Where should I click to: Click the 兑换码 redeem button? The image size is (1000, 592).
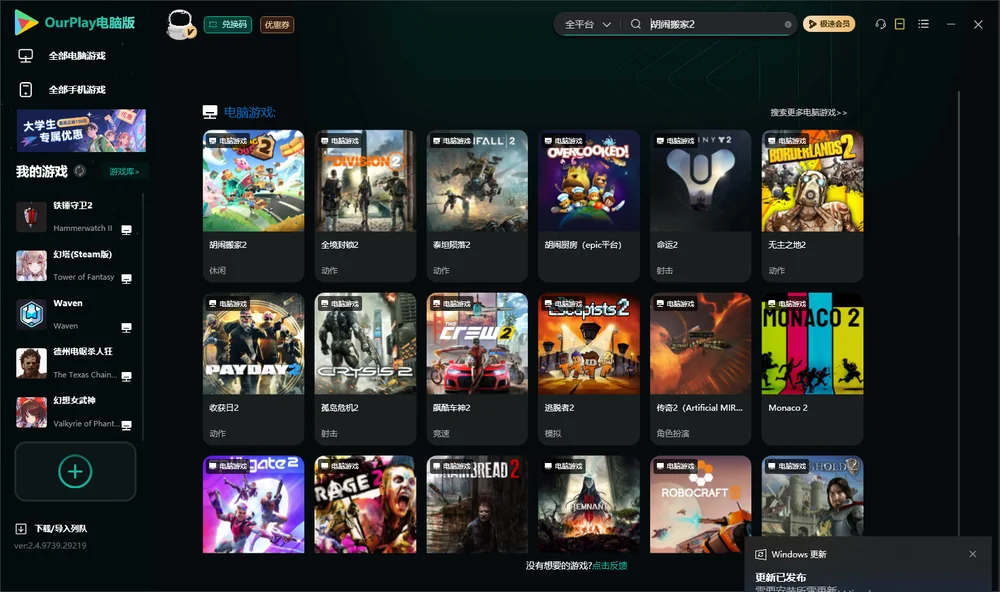(228, 25)
